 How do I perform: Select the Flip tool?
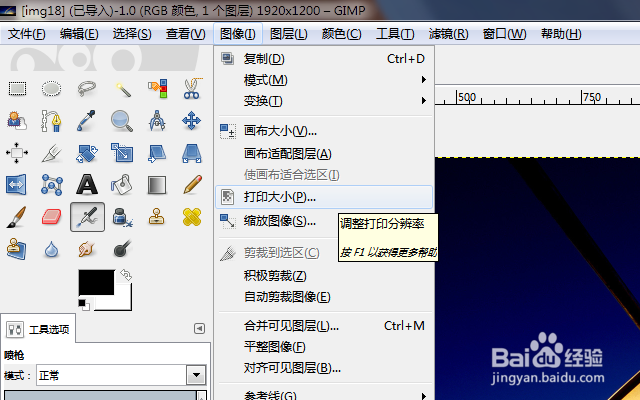click(x=16, y=184)
